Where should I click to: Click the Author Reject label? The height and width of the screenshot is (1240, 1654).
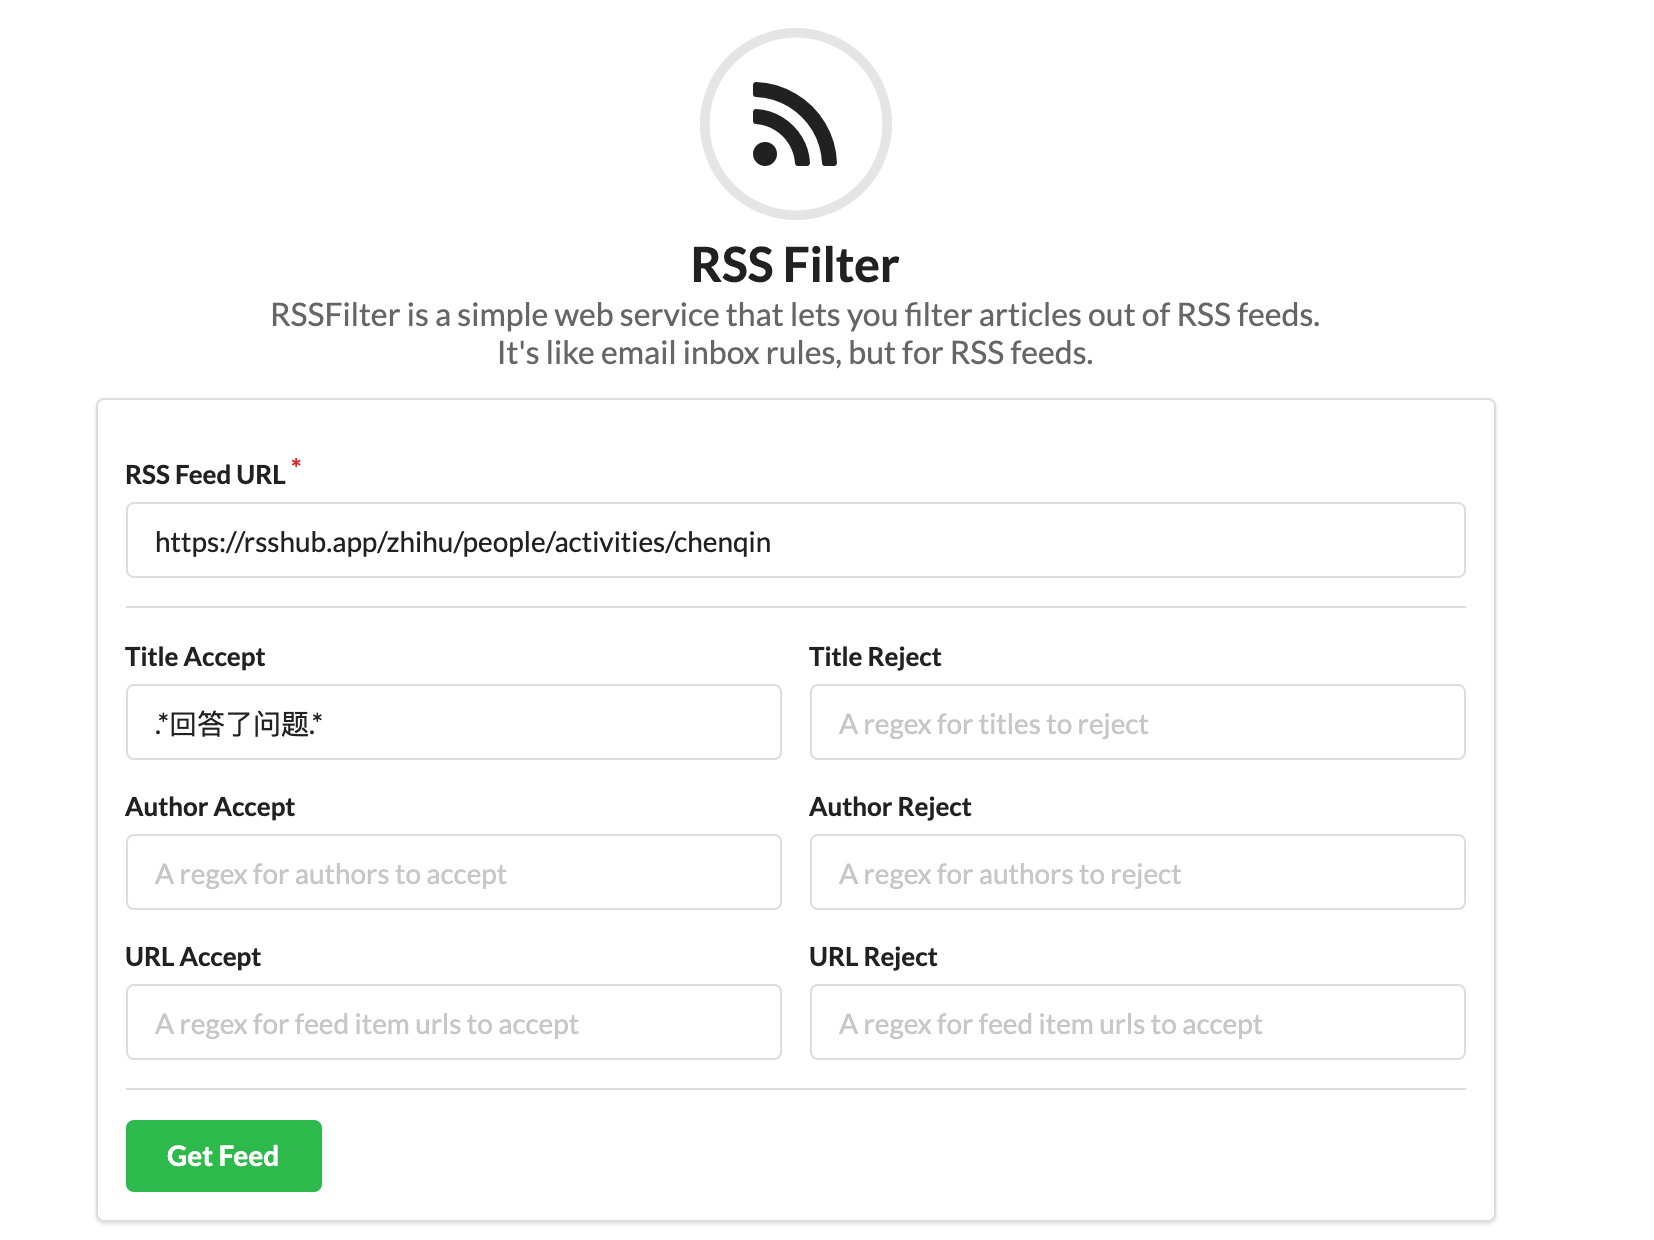coord(889,806)
